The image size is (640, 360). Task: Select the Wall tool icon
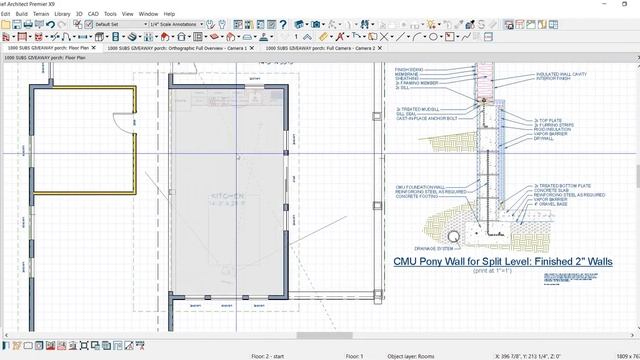6,37
